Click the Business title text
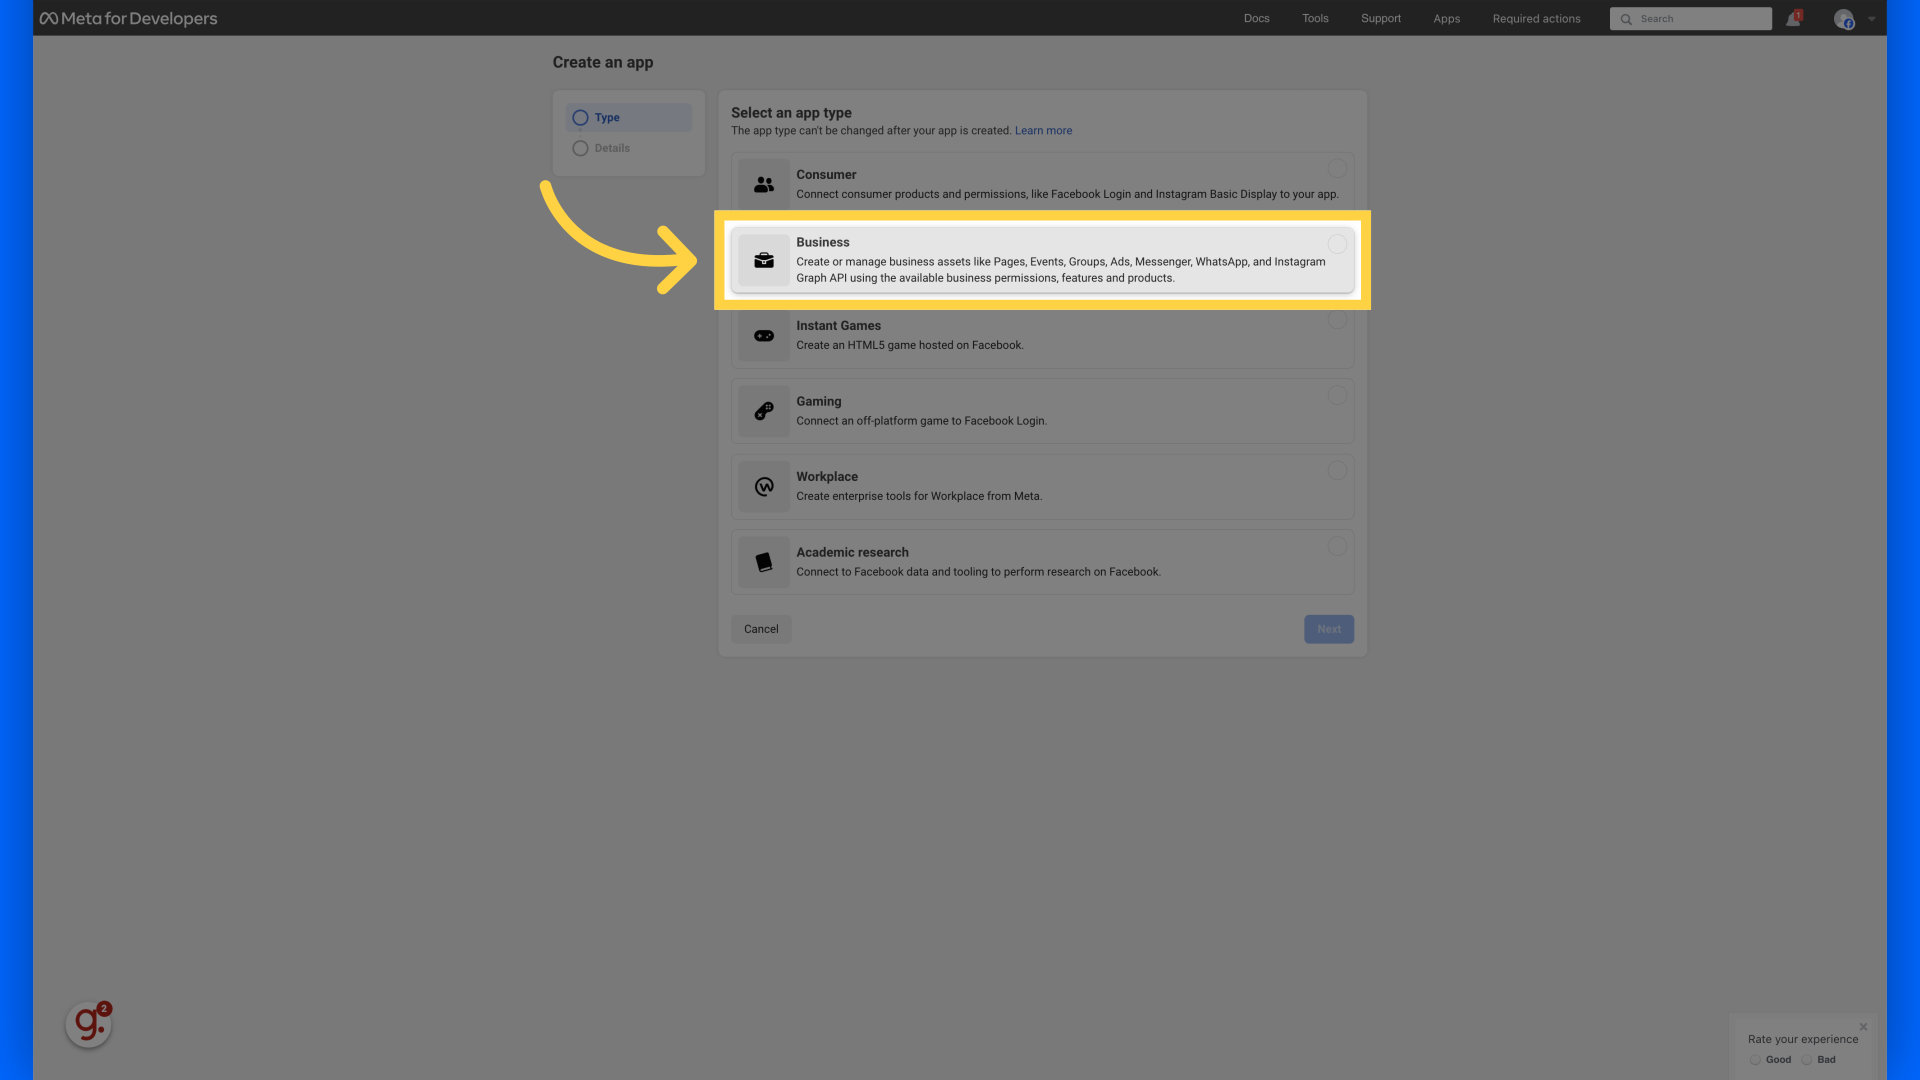The height and width of the screenshot is (1080, 1920). click(823, 242)
